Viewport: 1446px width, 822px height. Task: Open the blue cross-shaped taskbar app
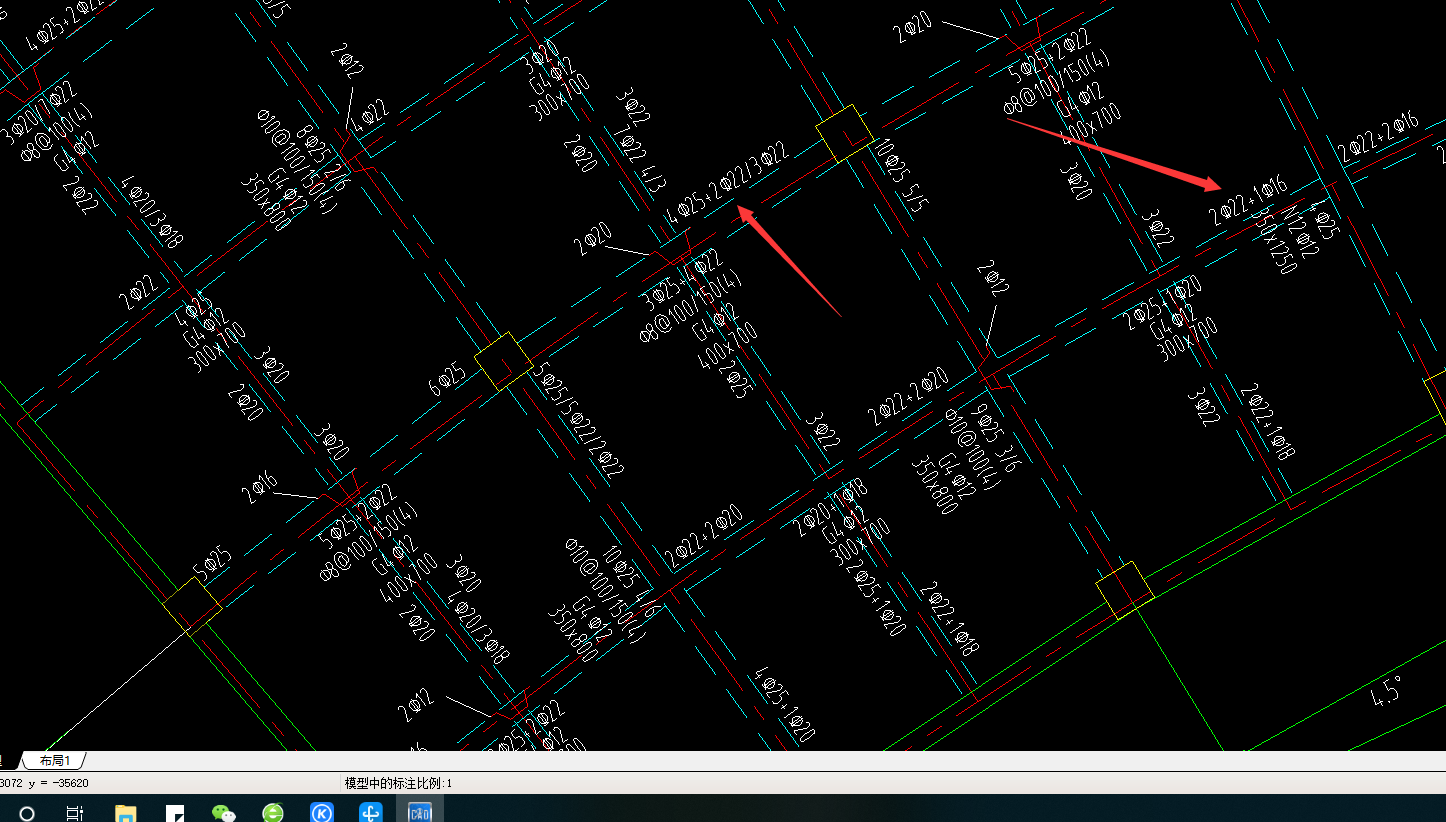(371, 813)
